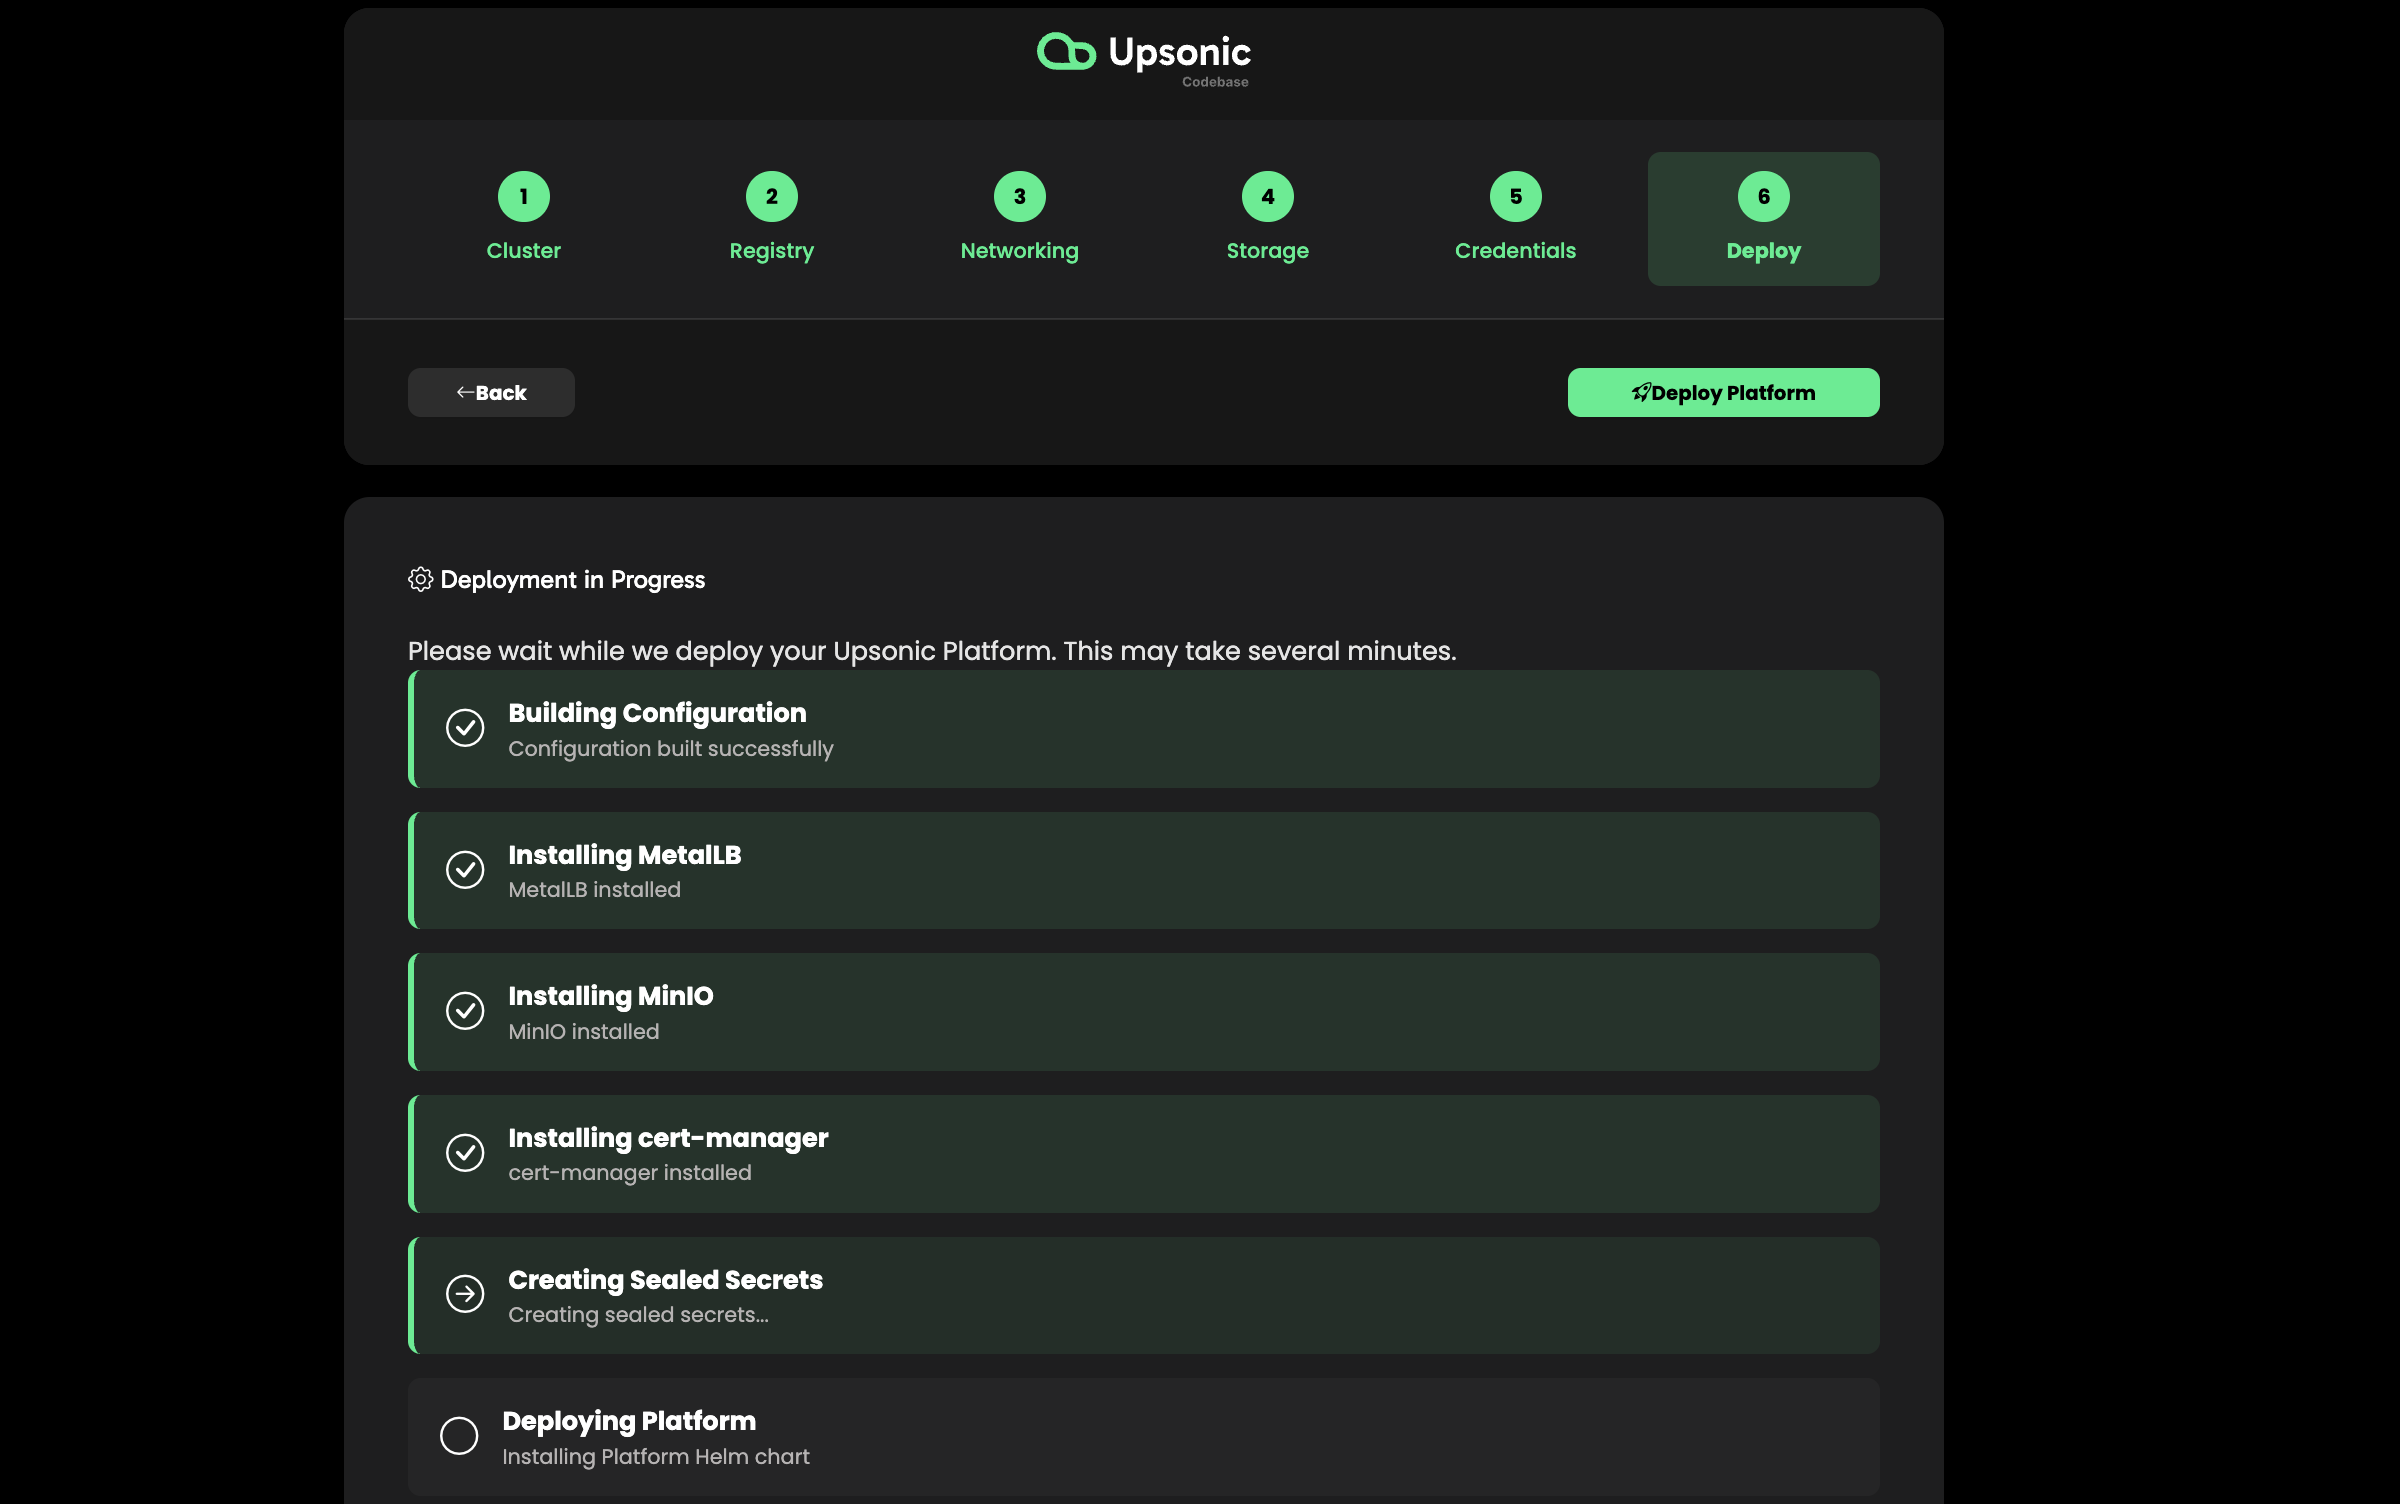2400x1504 pixels.
Task: Click the arrow icon for Creating Sealed Secrets
Action: 464,1295
